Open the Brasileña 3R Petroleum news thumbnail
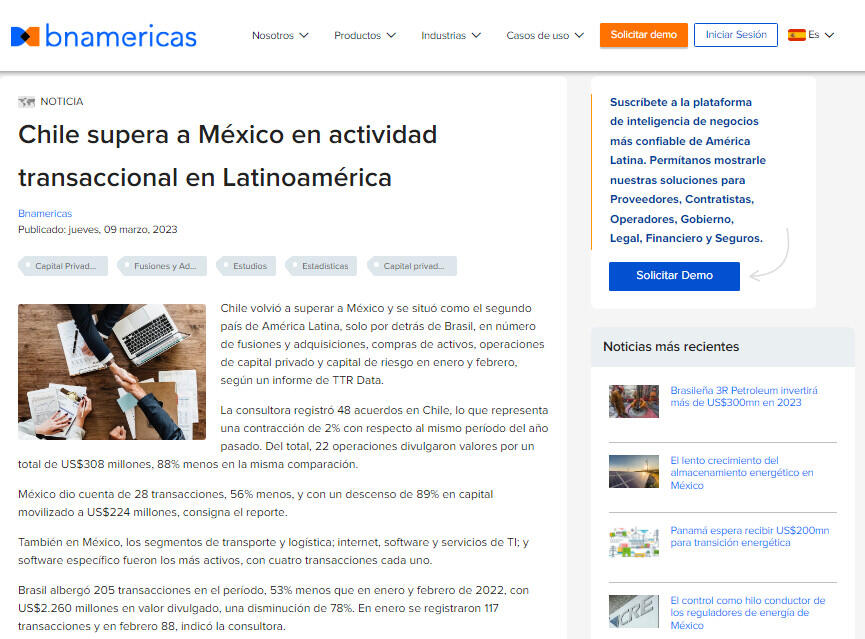 click(x=634, y=401)
